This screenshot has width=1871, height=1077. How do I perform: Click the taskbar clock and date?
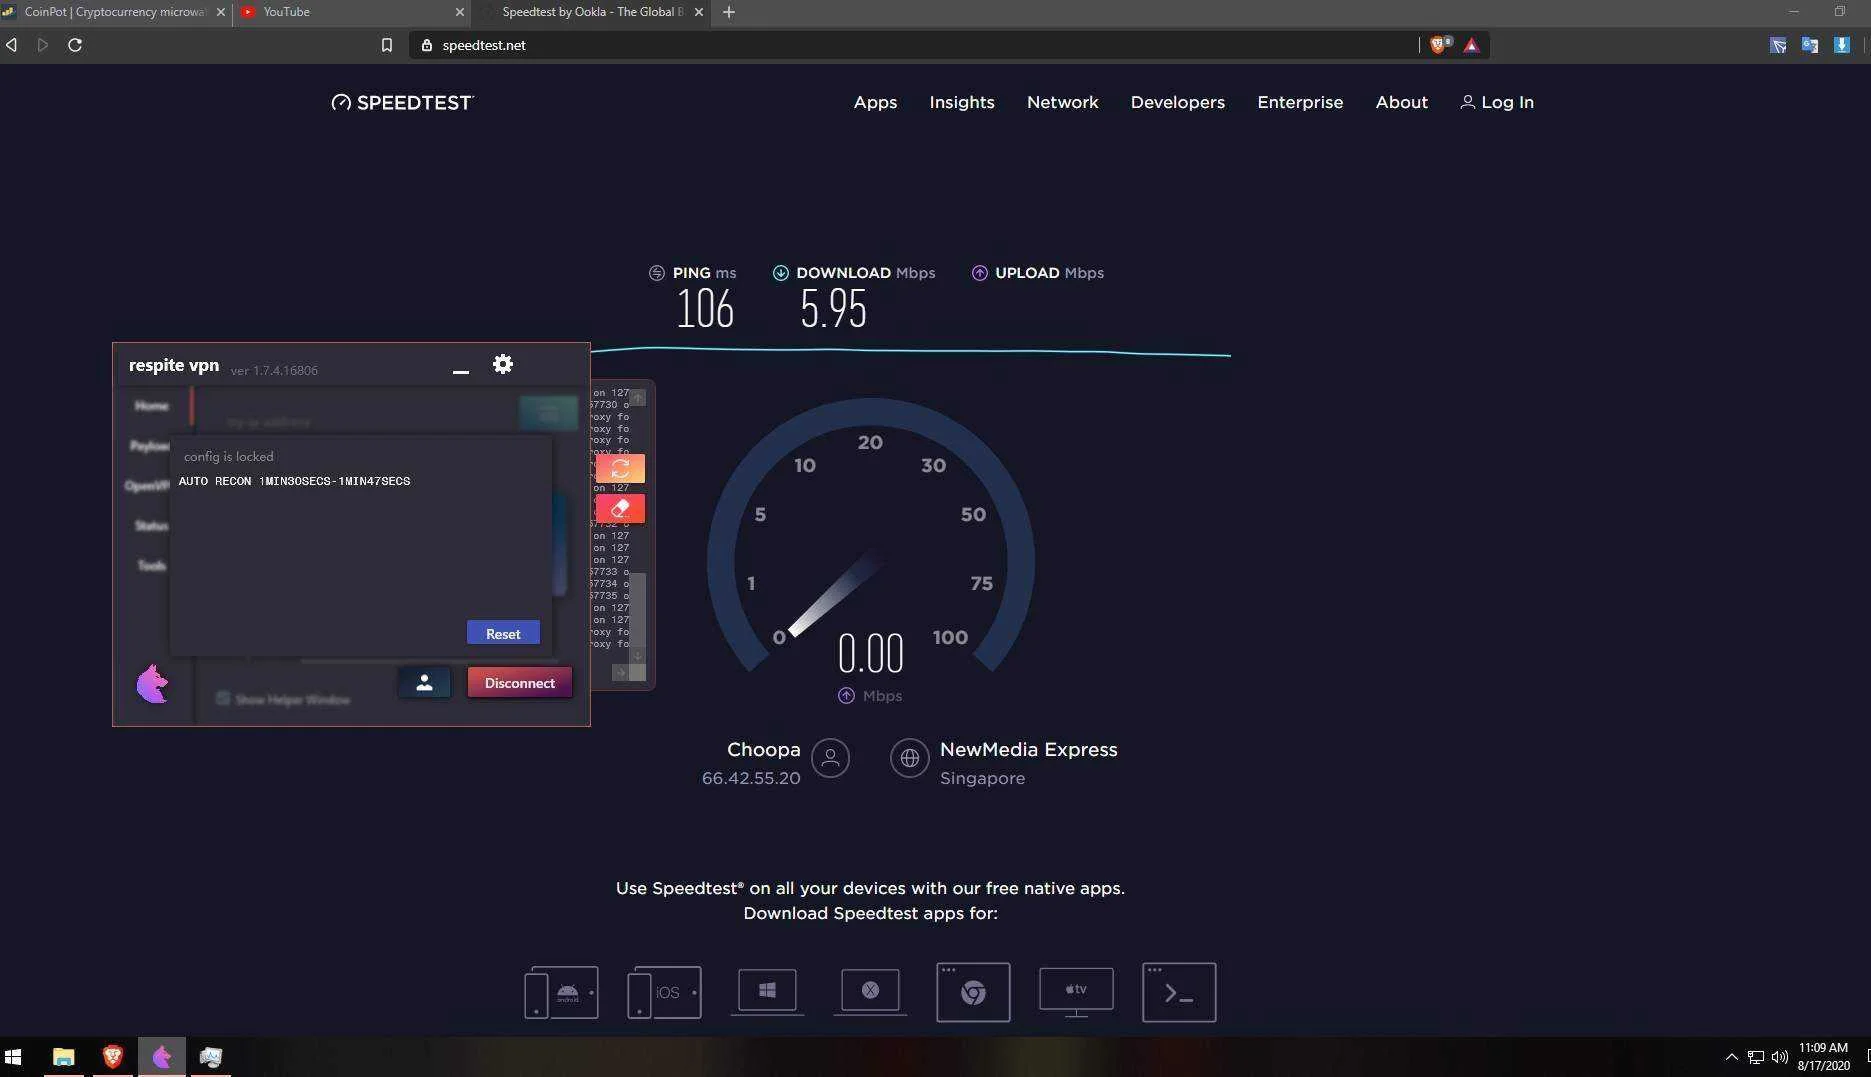(1823, 1057)
